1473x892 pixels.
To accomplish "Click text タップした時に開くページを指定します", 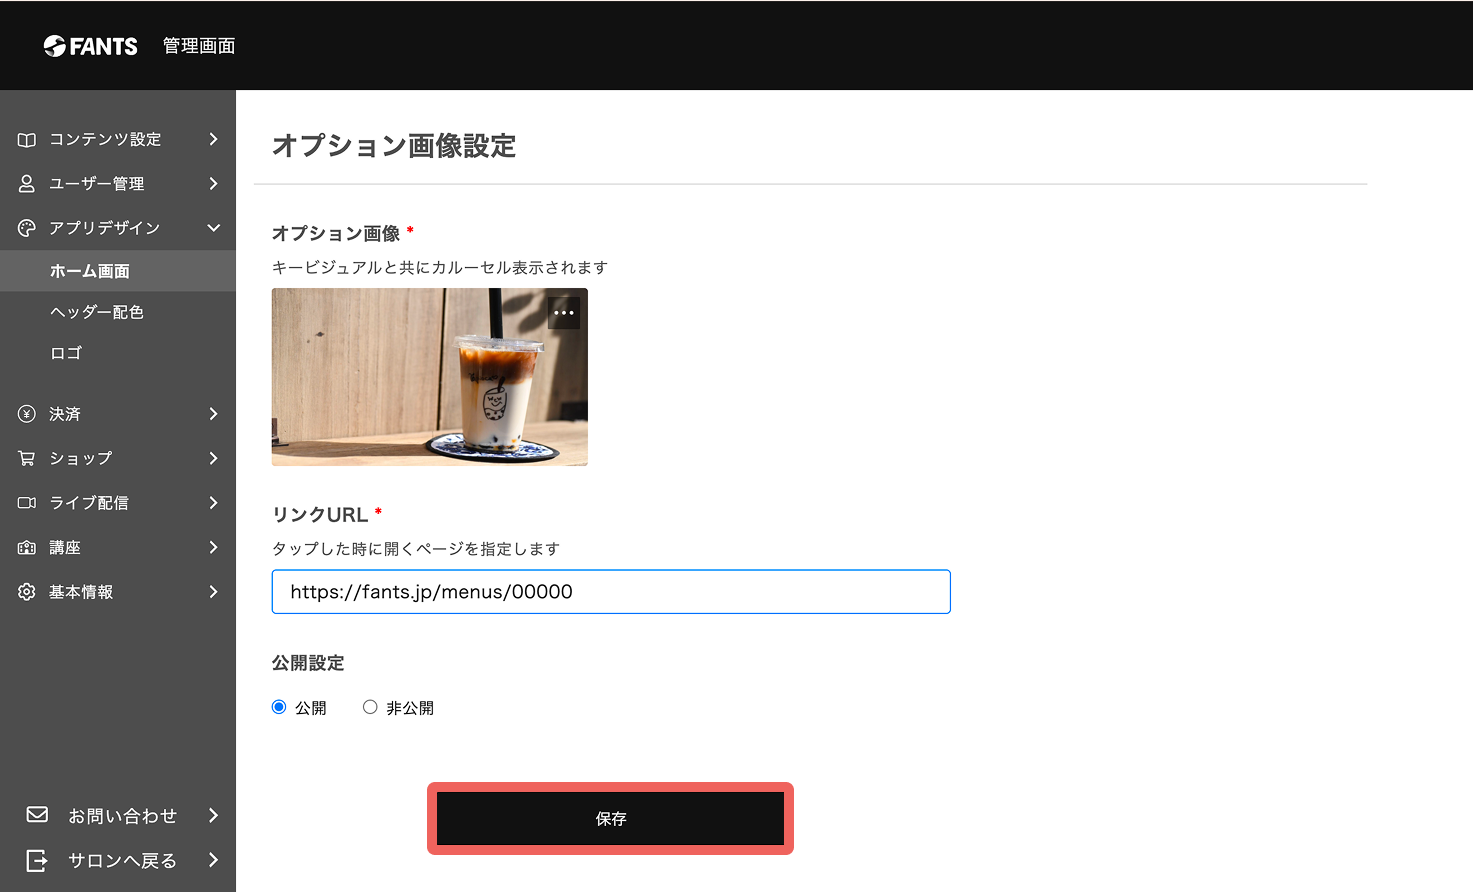I will (x=416, y=549).
